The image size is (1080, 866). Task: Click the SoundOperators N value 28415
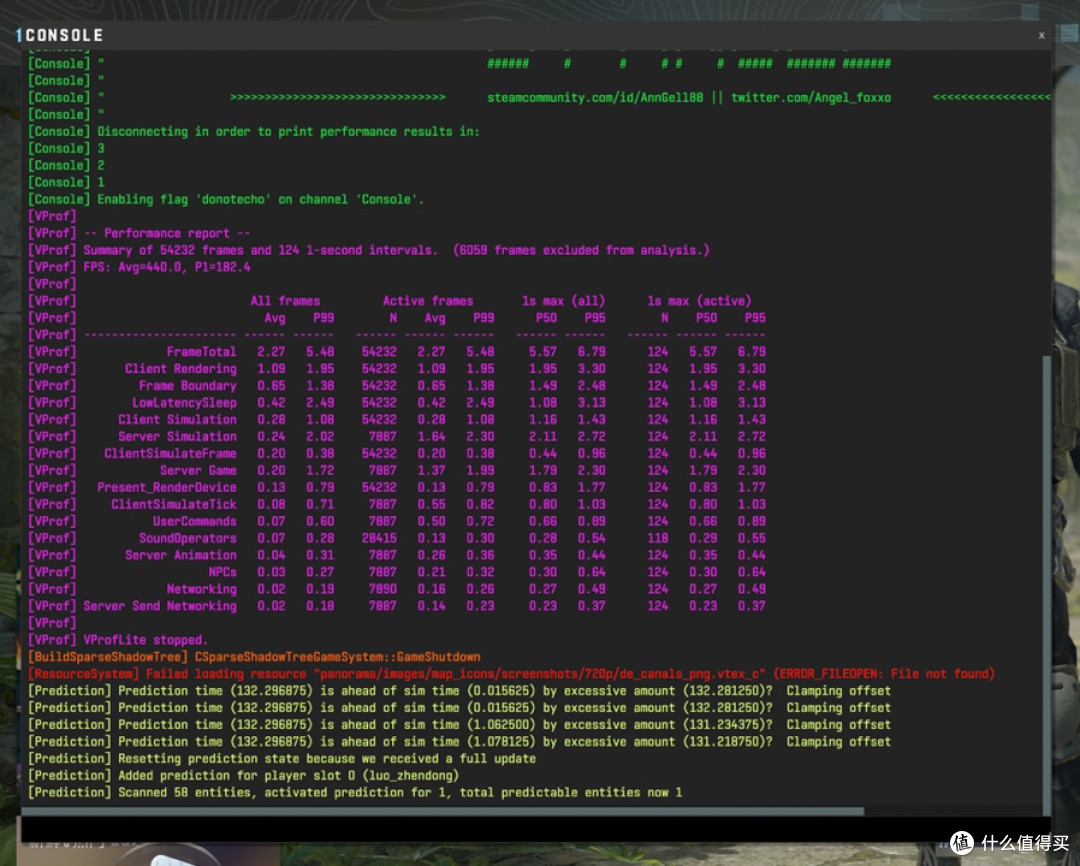(x=379, y=538)
